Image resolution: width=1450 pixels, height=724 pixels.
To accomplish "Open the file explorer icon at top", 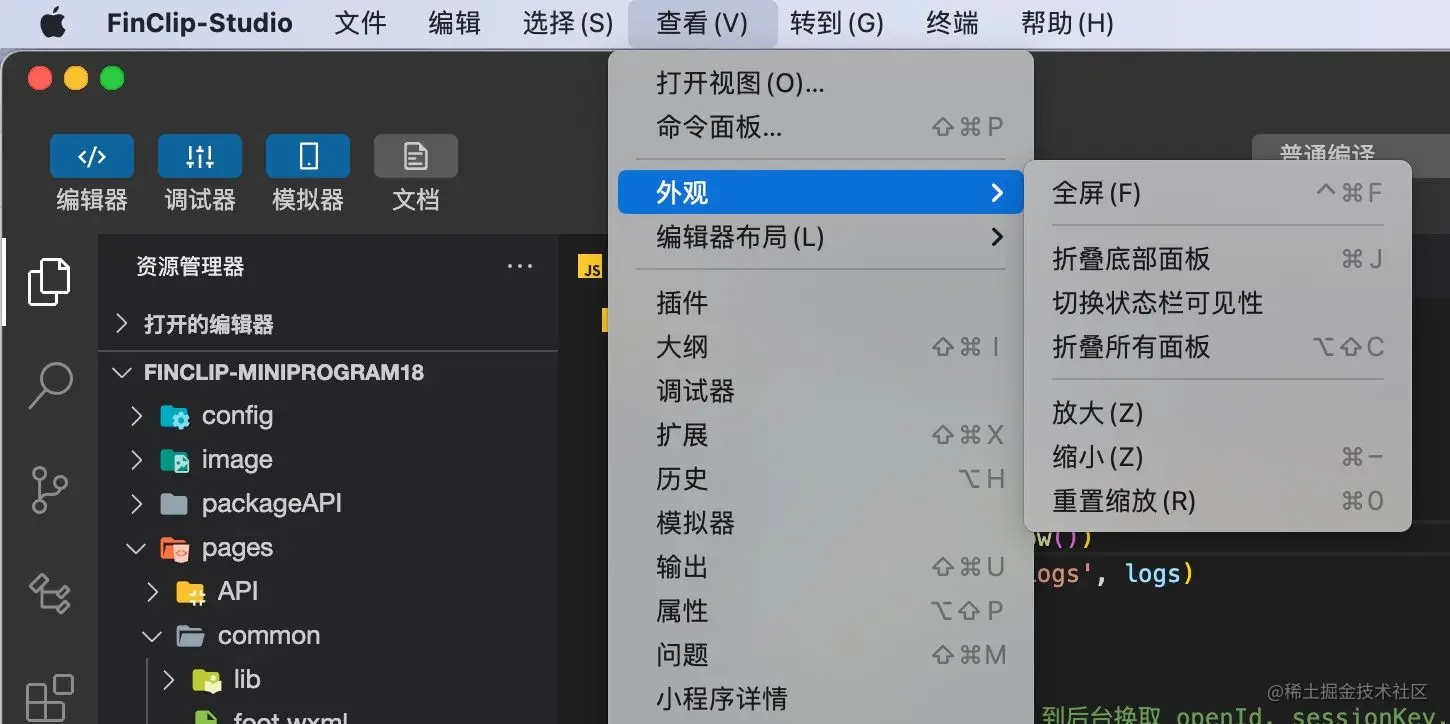I will tap(51, 281).
